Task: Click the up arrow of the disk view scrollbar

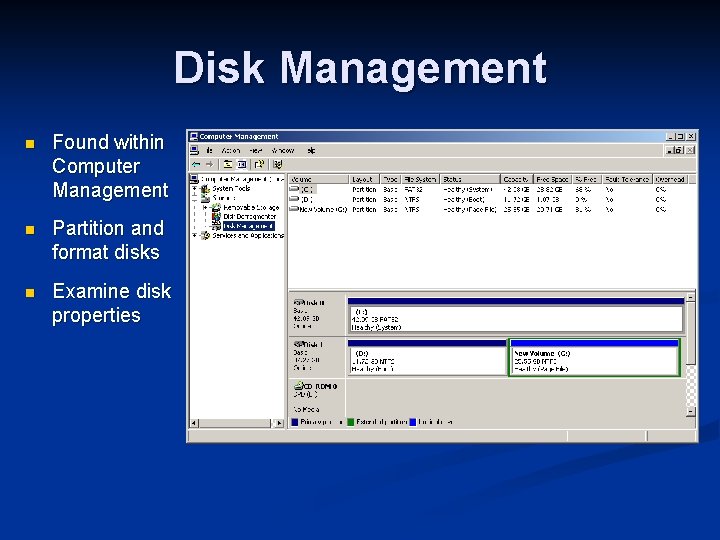Action: click(691, 297)
